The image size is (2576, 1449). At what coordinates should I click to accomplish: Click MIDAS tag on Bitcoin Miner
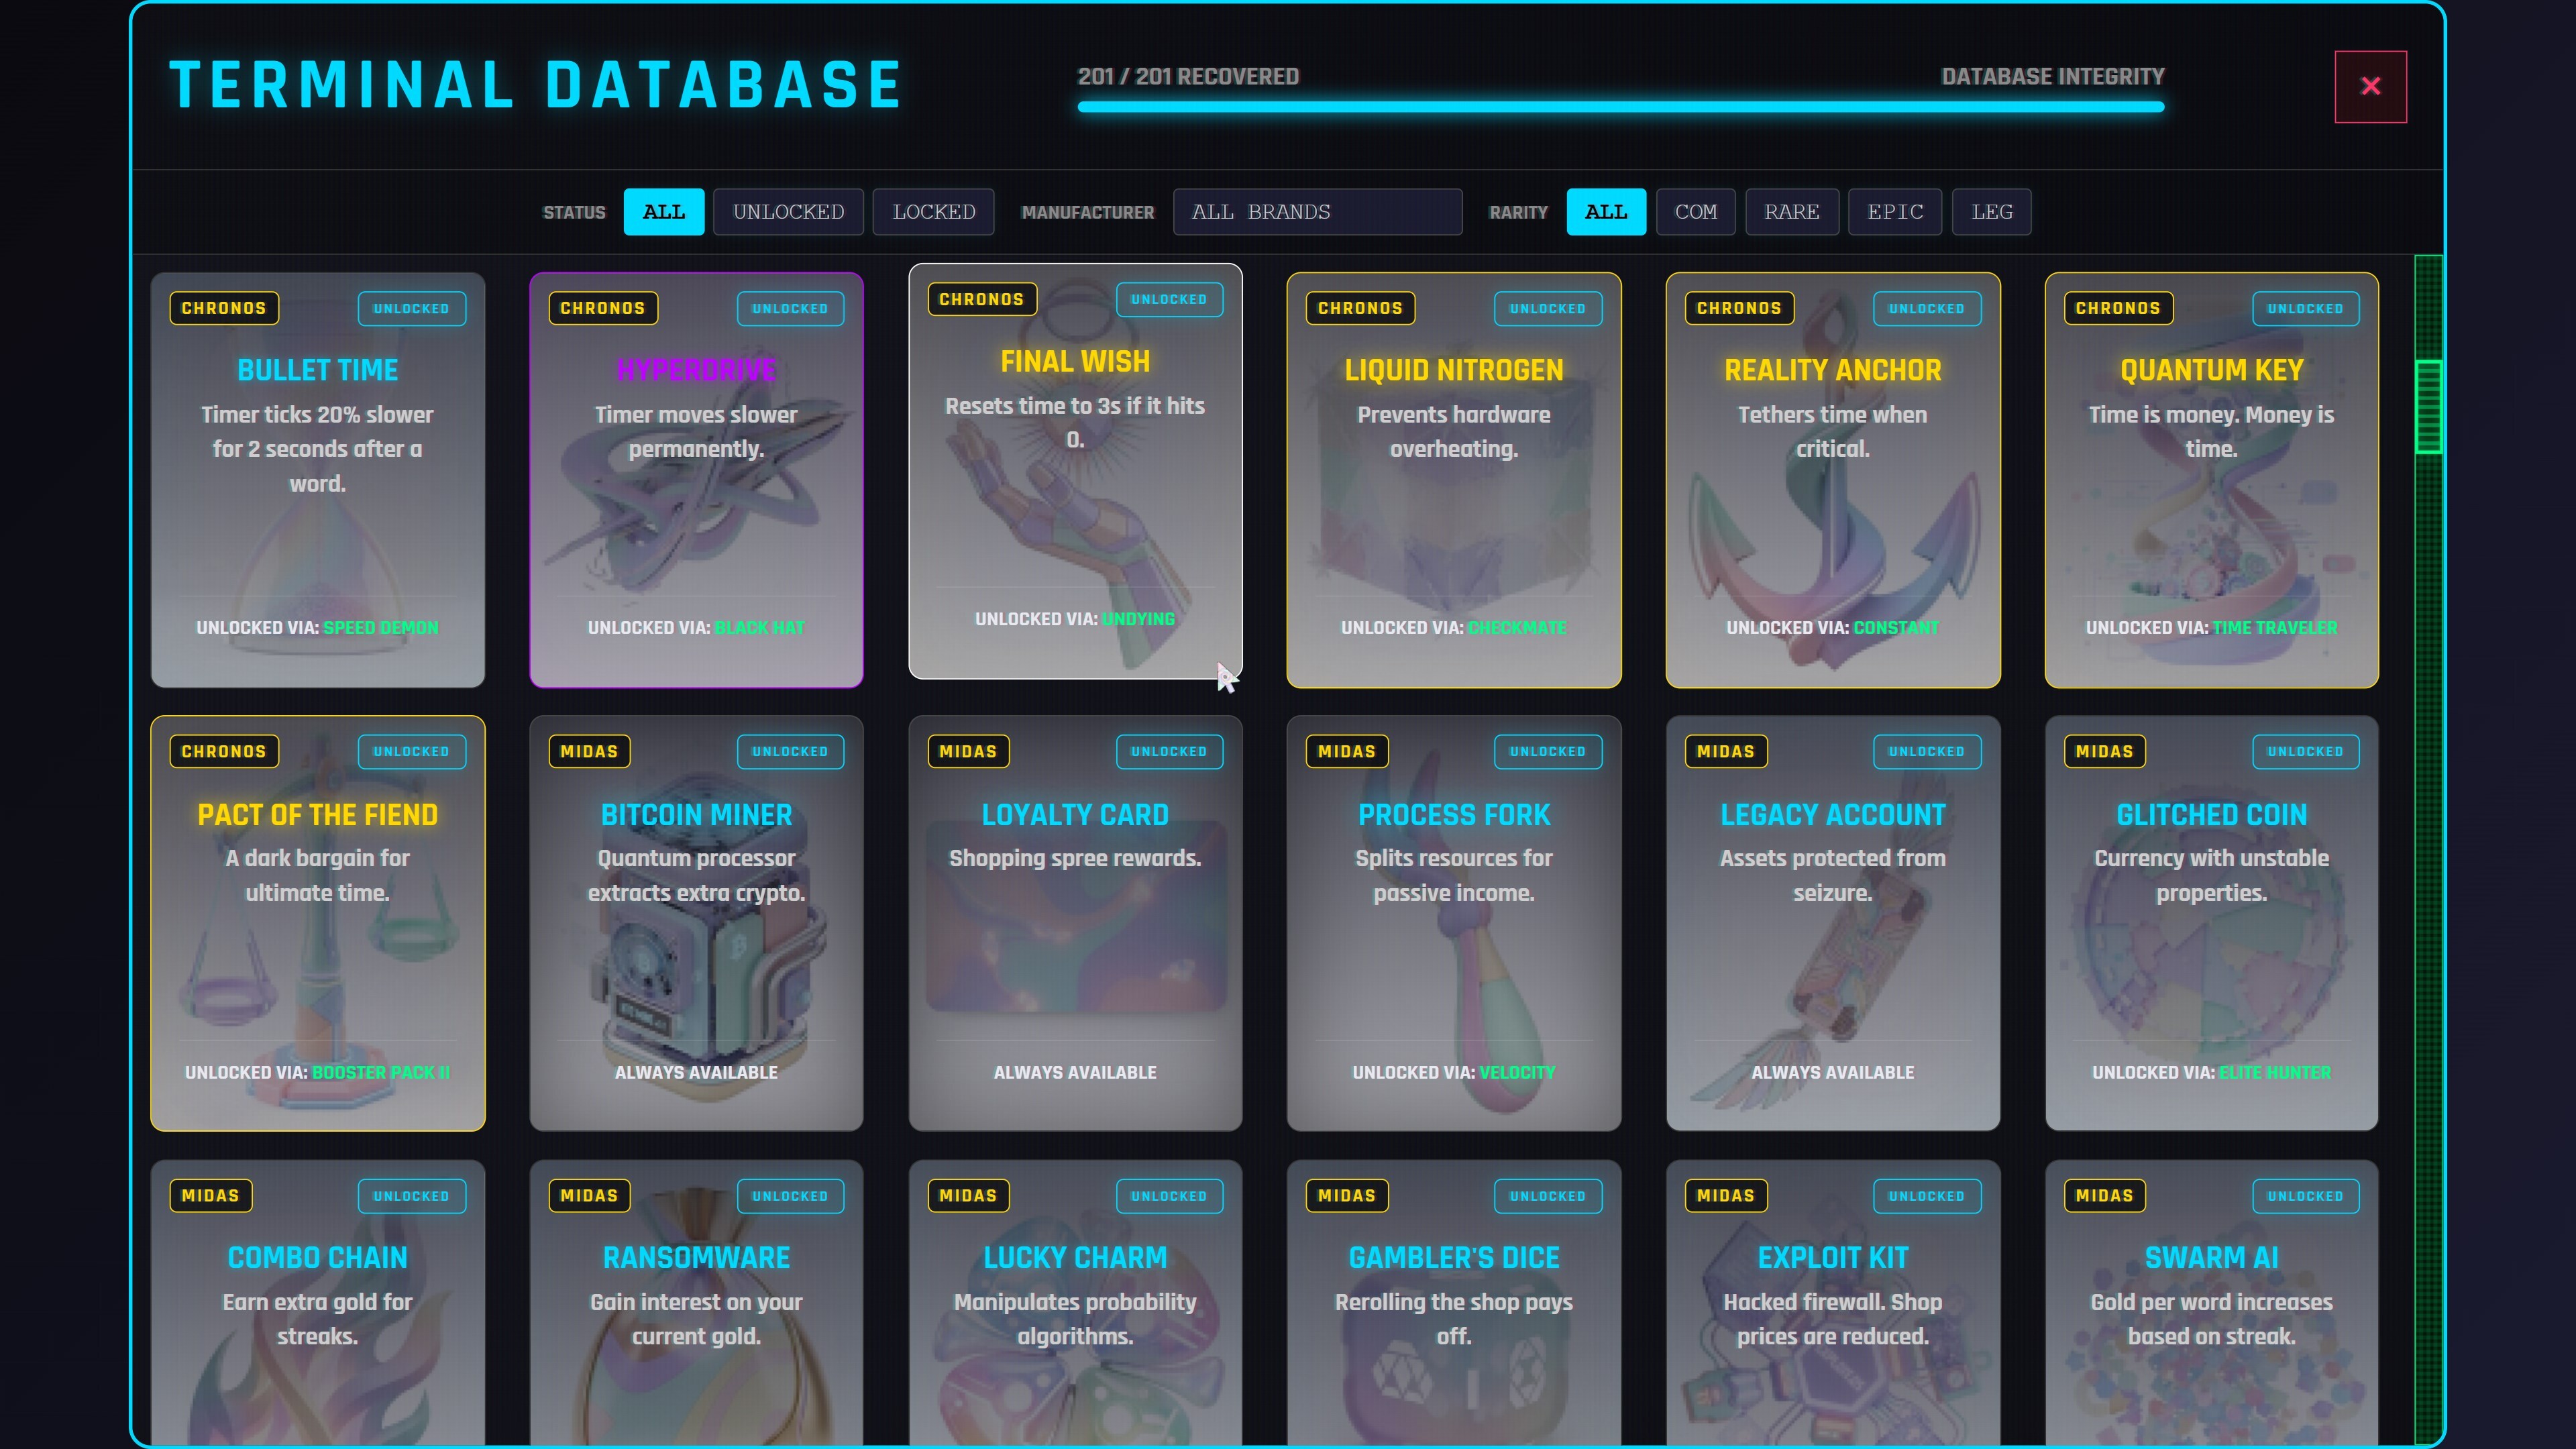[x=589, y=751]
